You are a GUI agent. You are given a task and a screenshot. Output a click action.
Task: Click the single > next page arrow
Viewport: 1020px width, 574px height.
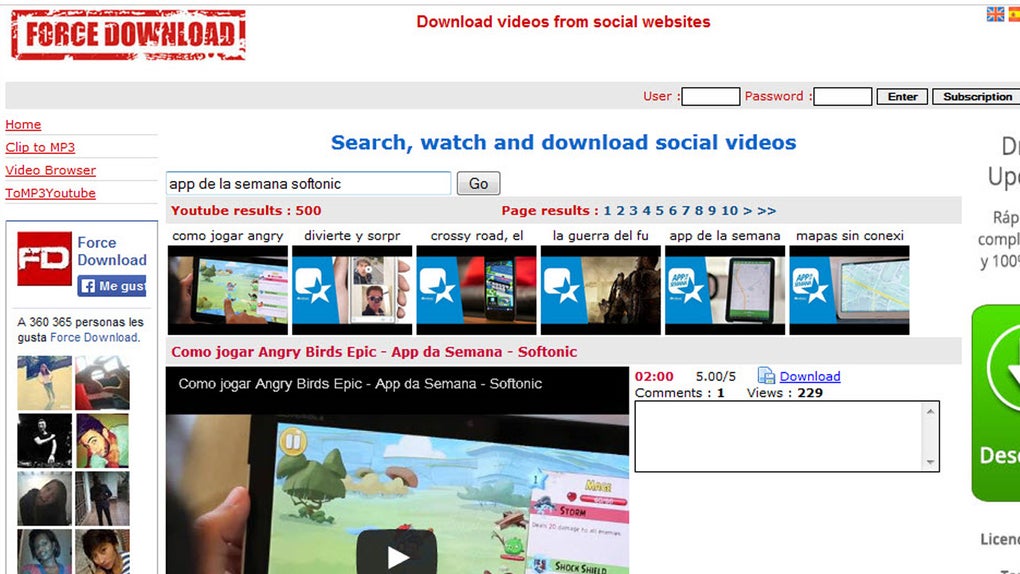click(747, 211)
